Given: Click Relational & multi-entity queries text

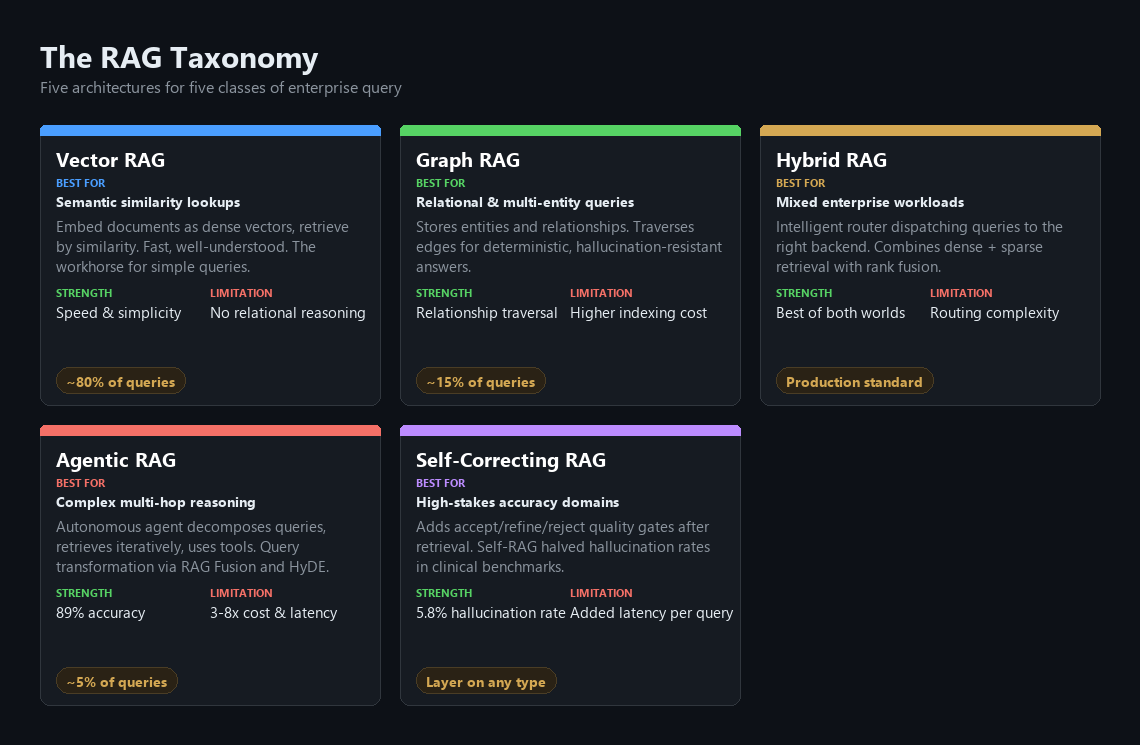Looking at the screenshot, I should coord(525,202).
